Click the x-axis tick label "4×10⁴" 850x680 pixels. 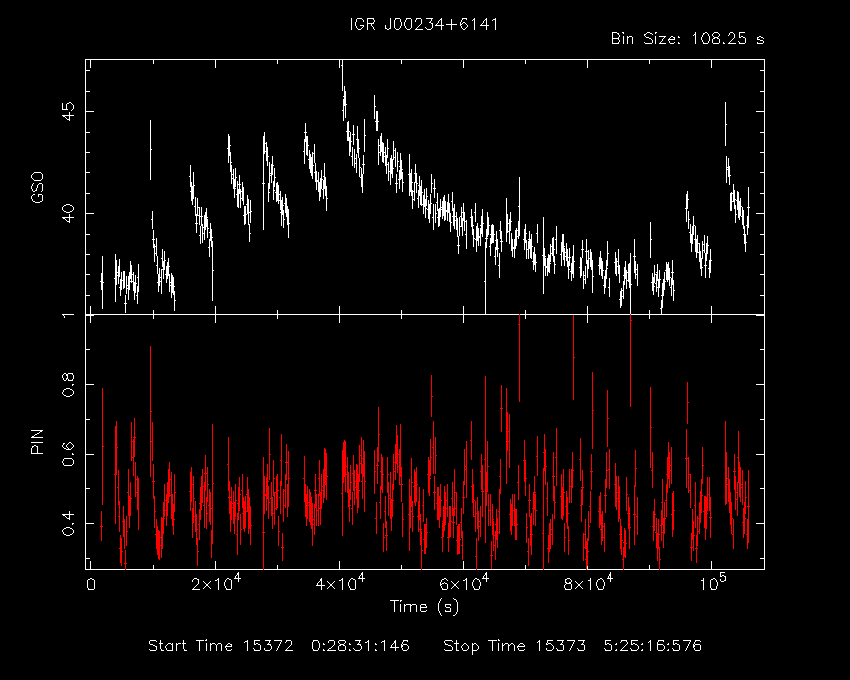340,583
